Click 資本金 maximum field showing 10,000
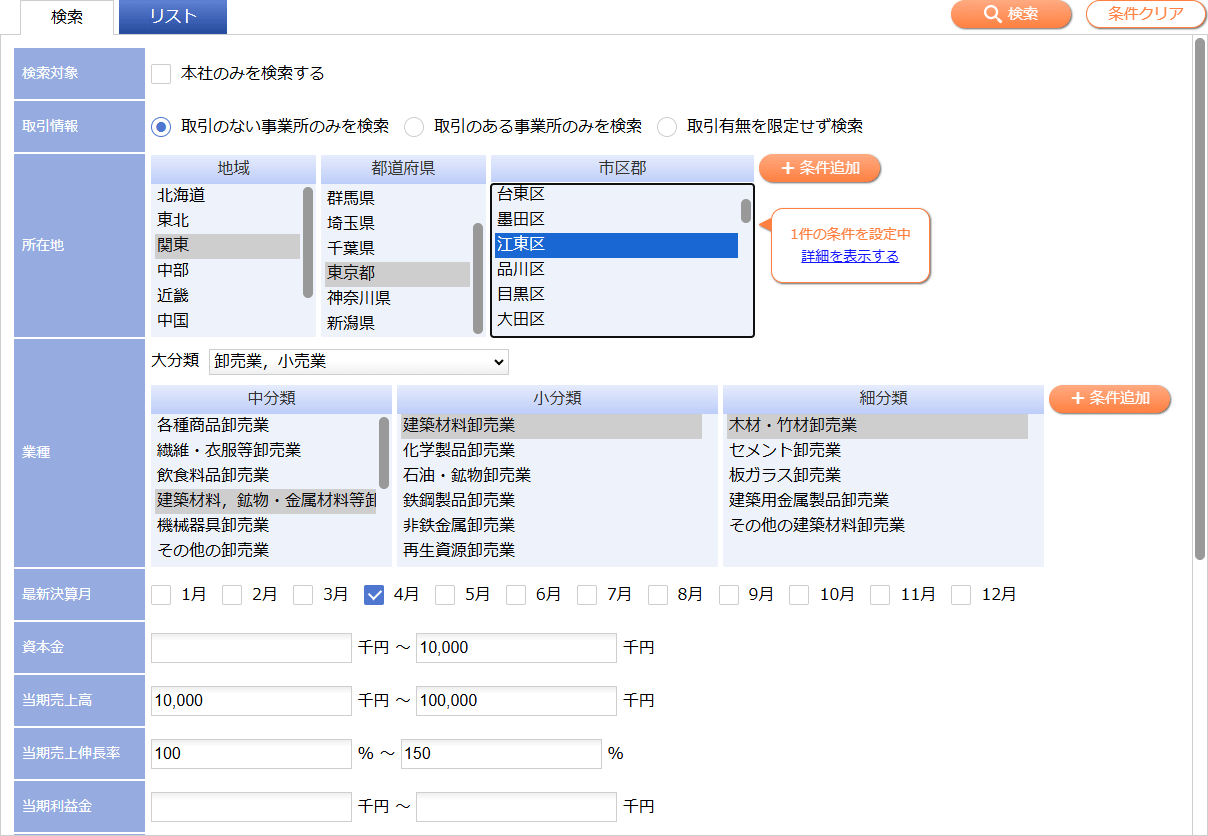1208x836 pixels. click(516, 648)
